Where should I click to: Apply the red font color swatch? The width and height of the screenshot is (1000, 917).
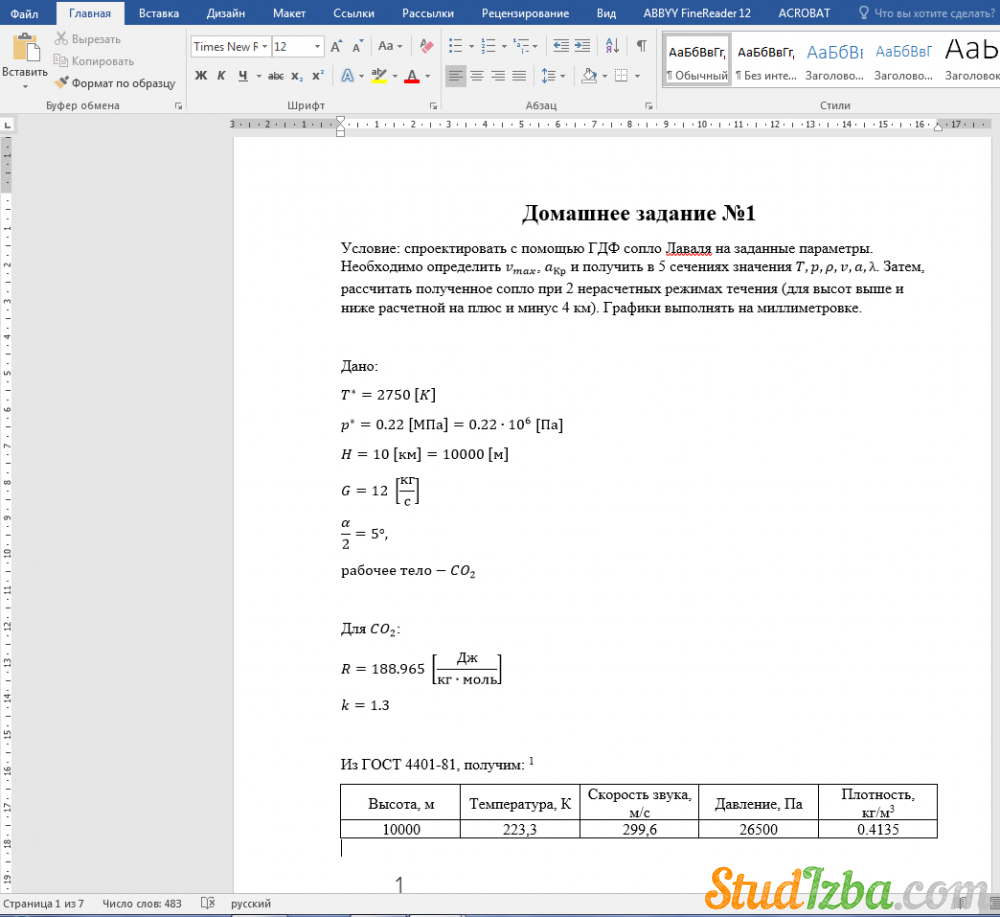pos(411,76)
